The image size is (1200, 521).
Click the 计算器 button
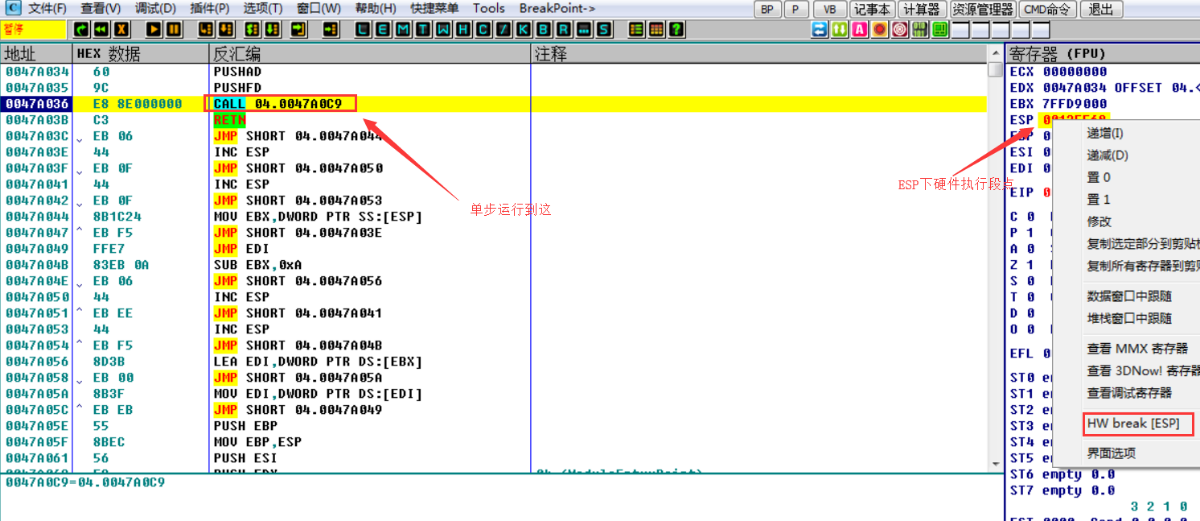click(921, 9)
